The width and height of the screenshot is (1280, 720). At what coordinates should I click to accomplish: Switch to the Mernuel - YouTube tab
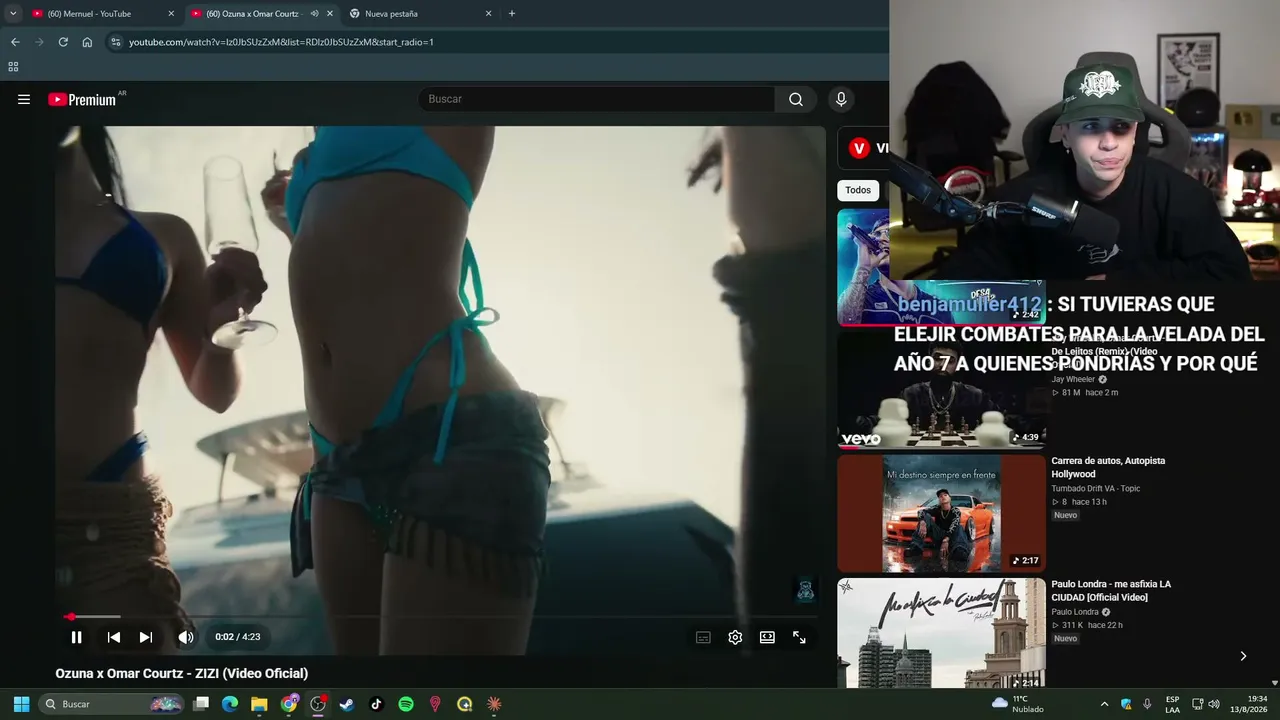pos(103,14)
